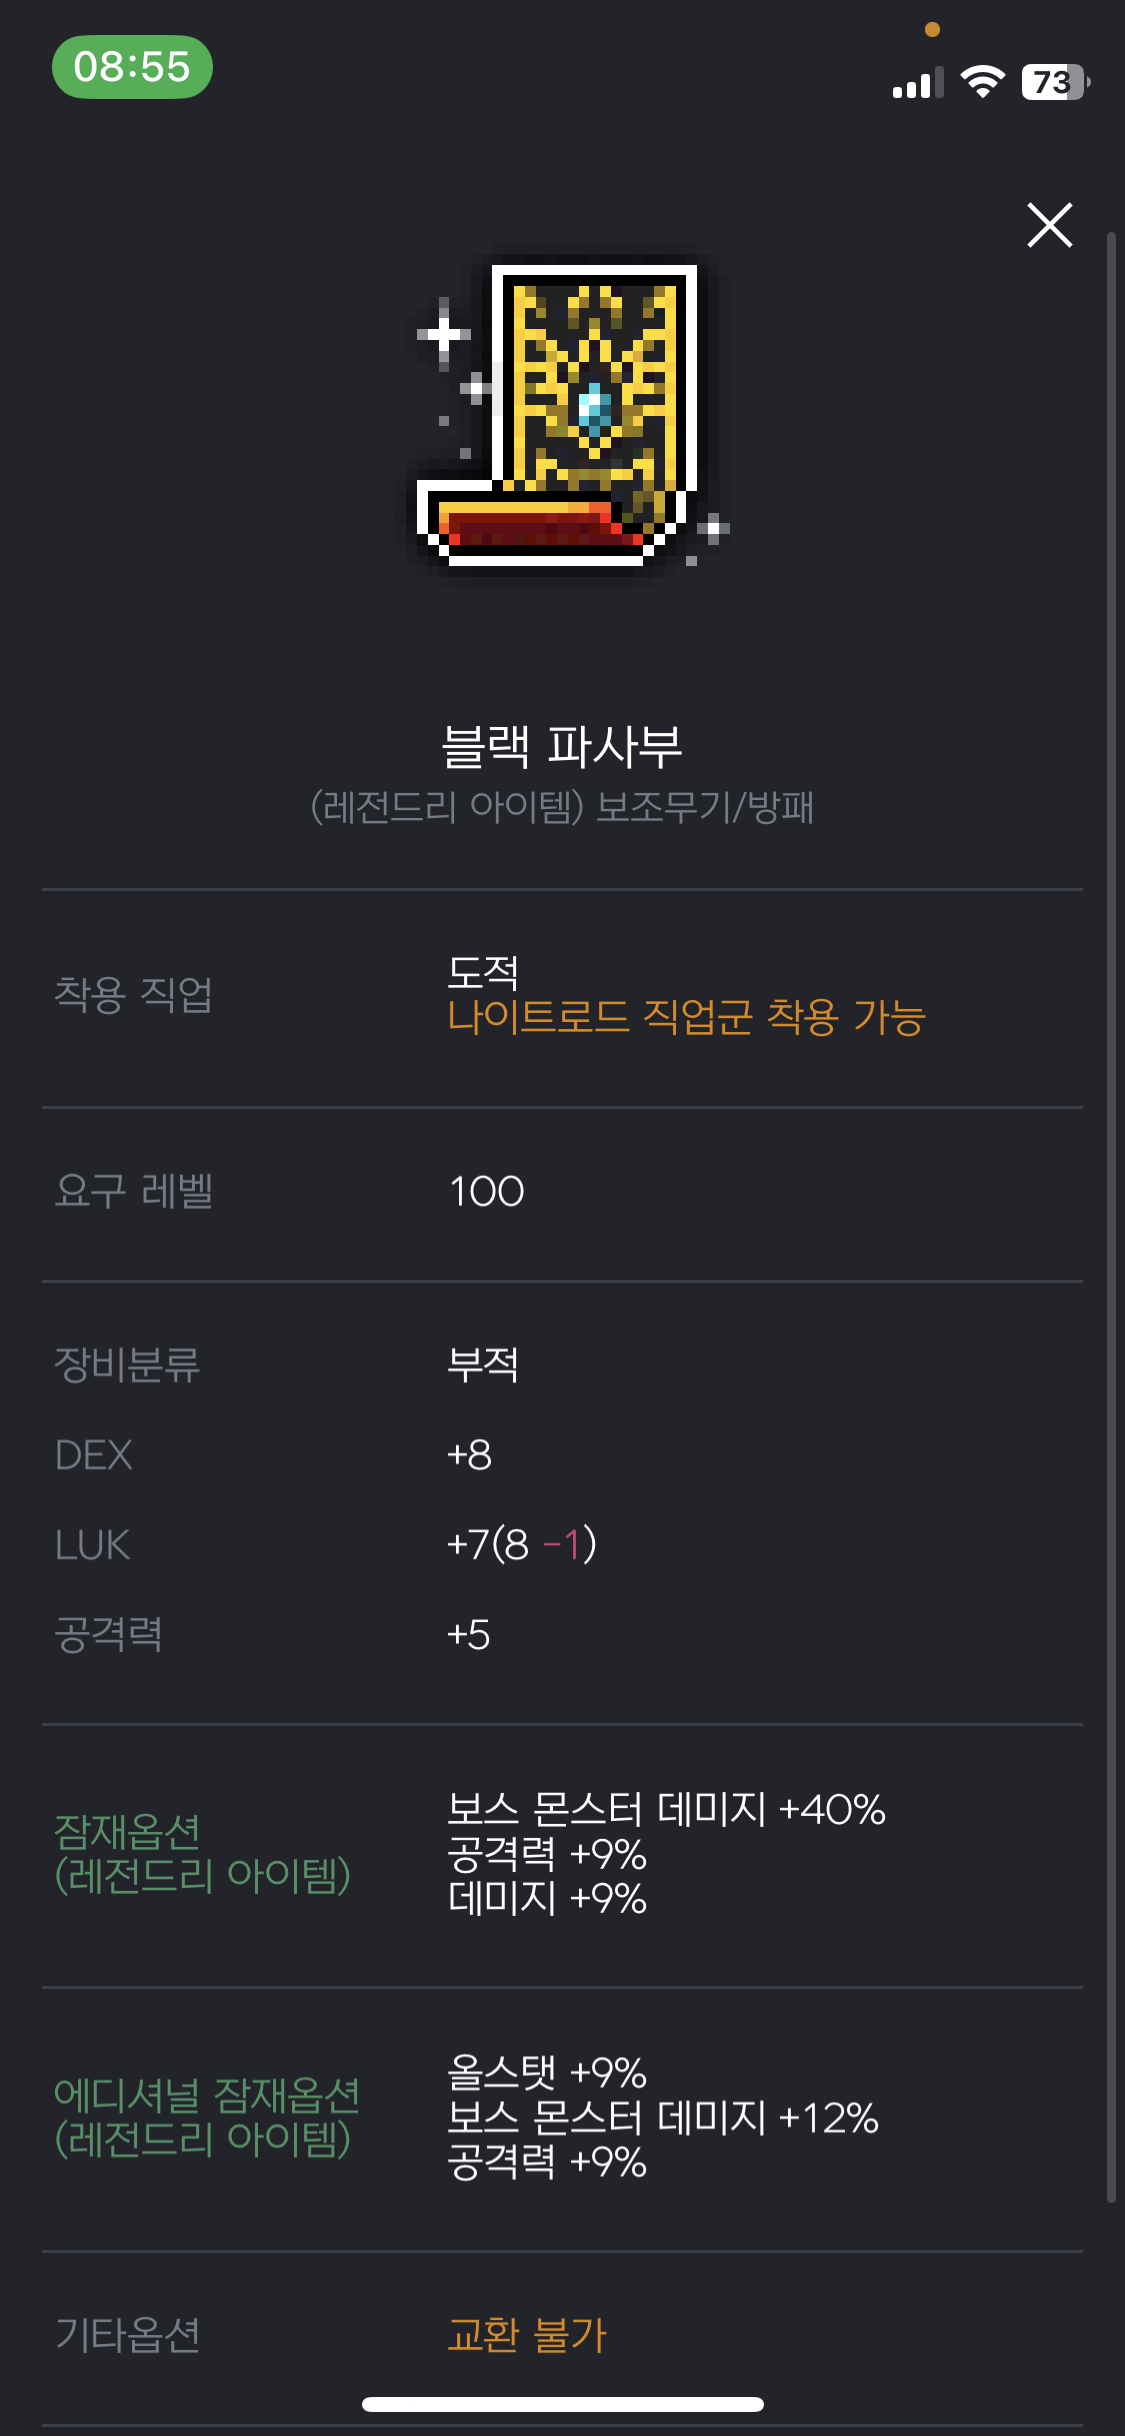Tap the 교환 불가 orange label
Viewport: 1125px width, 2436px height.
tap(527, 2335)
